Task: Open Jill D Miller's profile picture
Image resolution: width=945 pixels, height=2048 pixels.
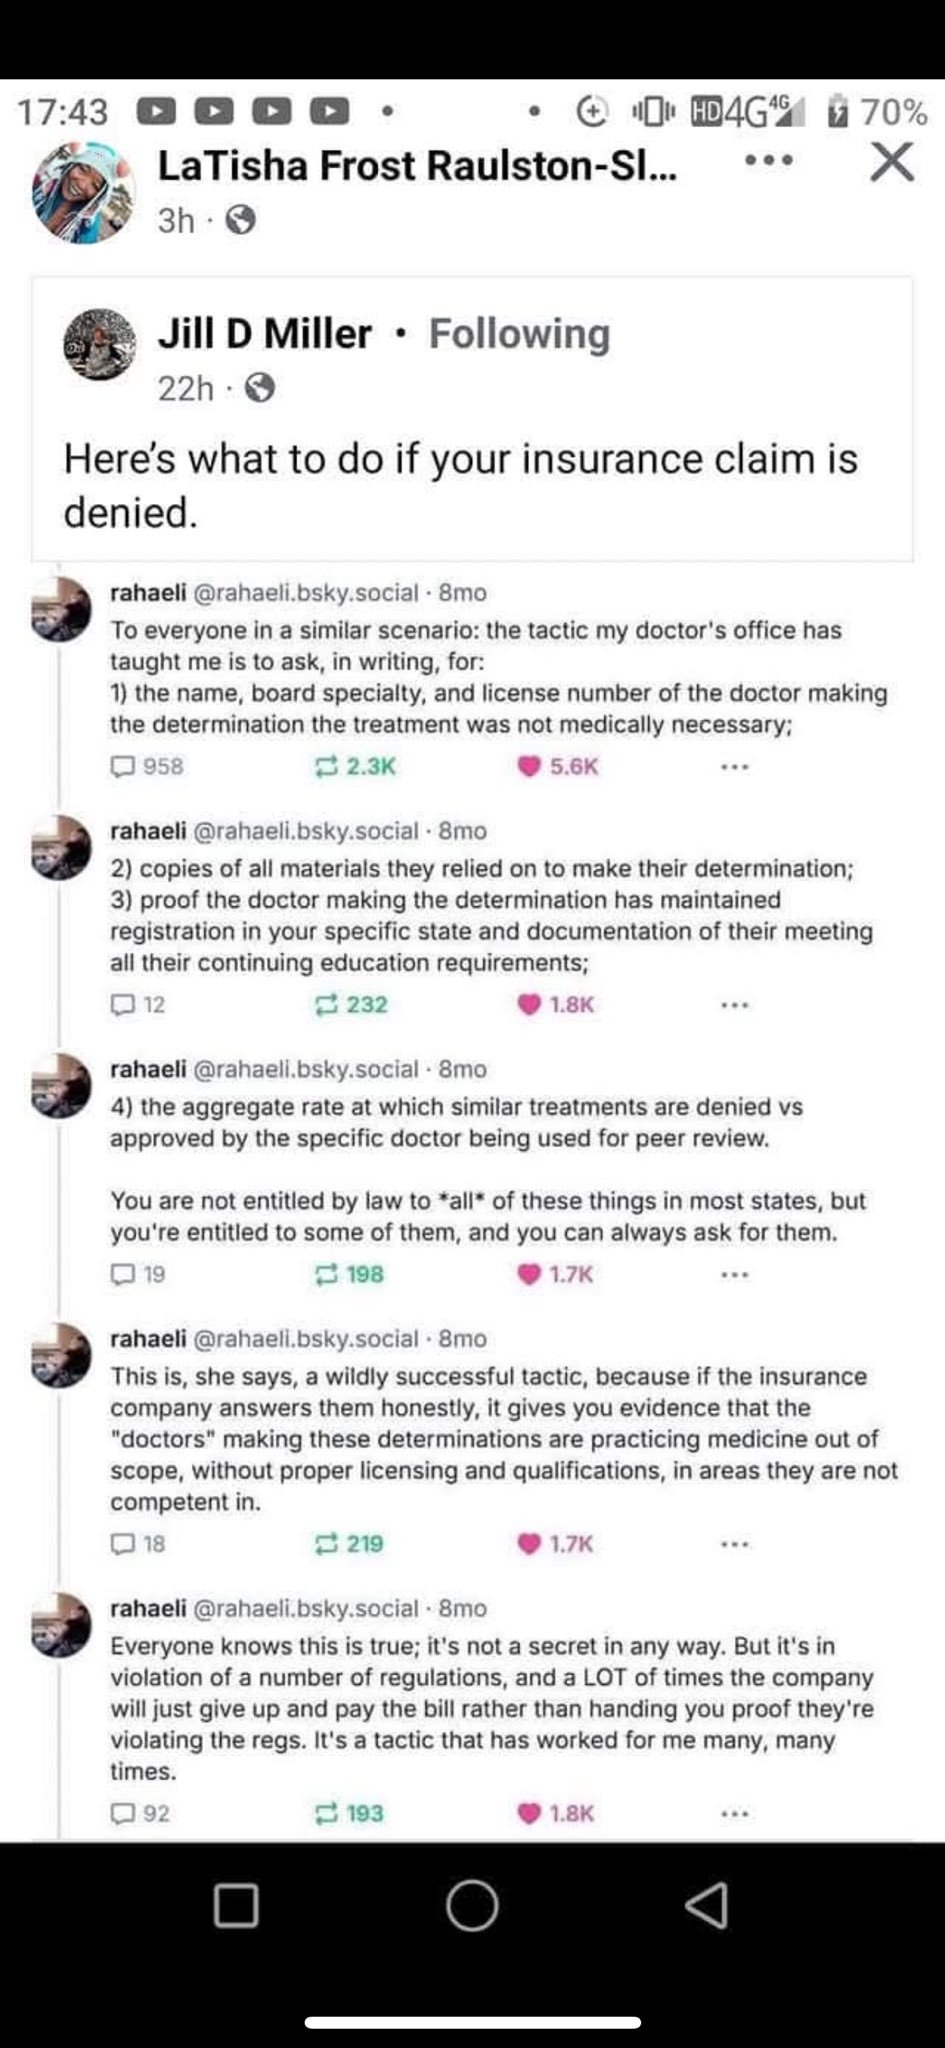Action: point(99,344)
